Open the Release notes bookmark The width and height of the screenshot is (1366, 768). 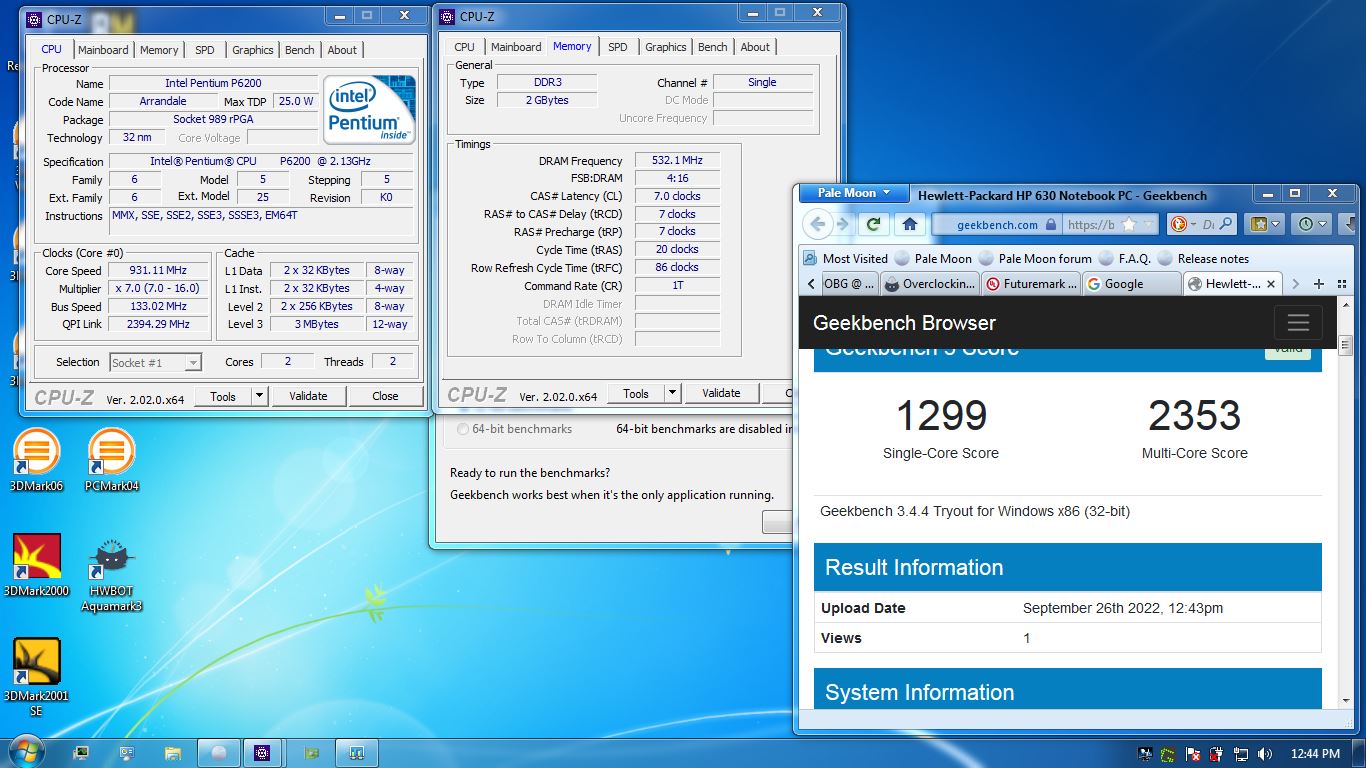[x=1203, y=258]
